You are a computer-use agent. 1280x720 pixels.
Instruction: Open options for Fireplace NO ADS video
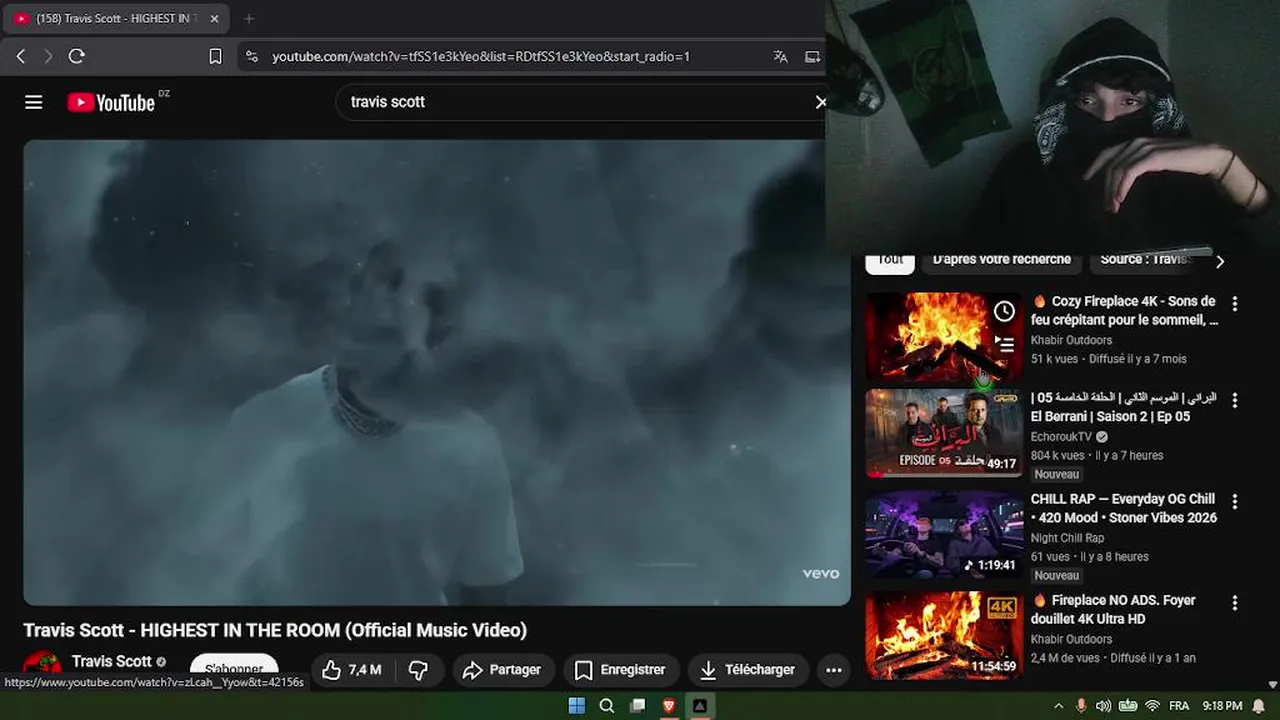pyautogui.click(x=1235, y=603)
